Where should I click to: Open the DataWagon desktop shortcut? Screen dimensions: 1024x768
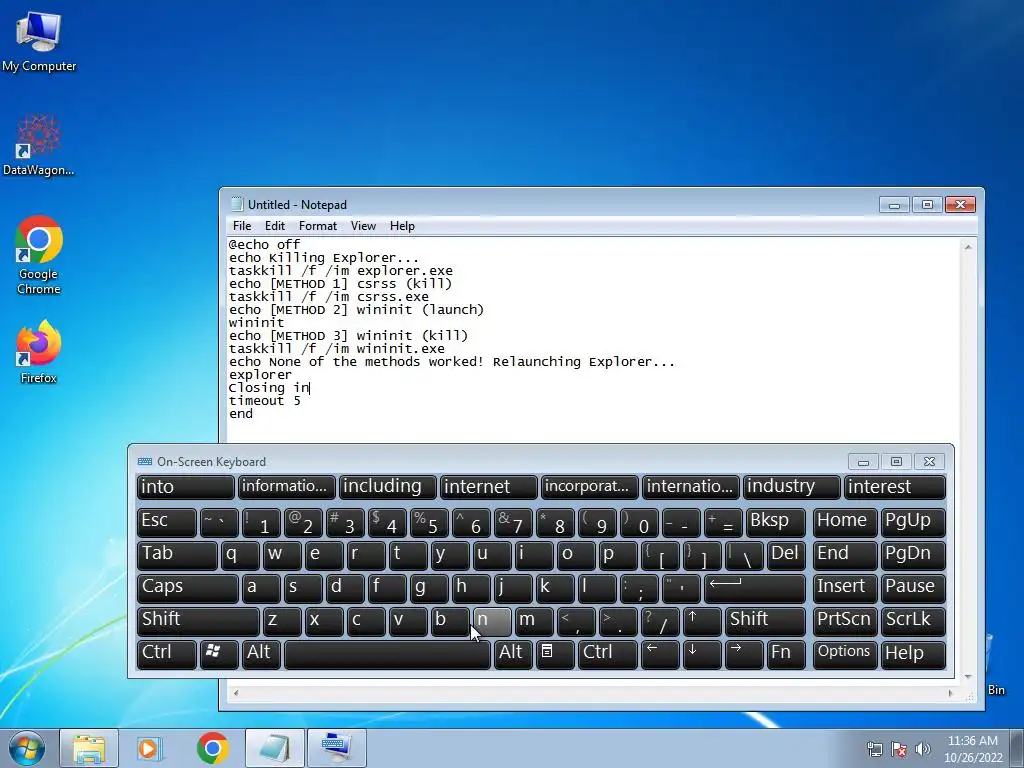point(39,145)
